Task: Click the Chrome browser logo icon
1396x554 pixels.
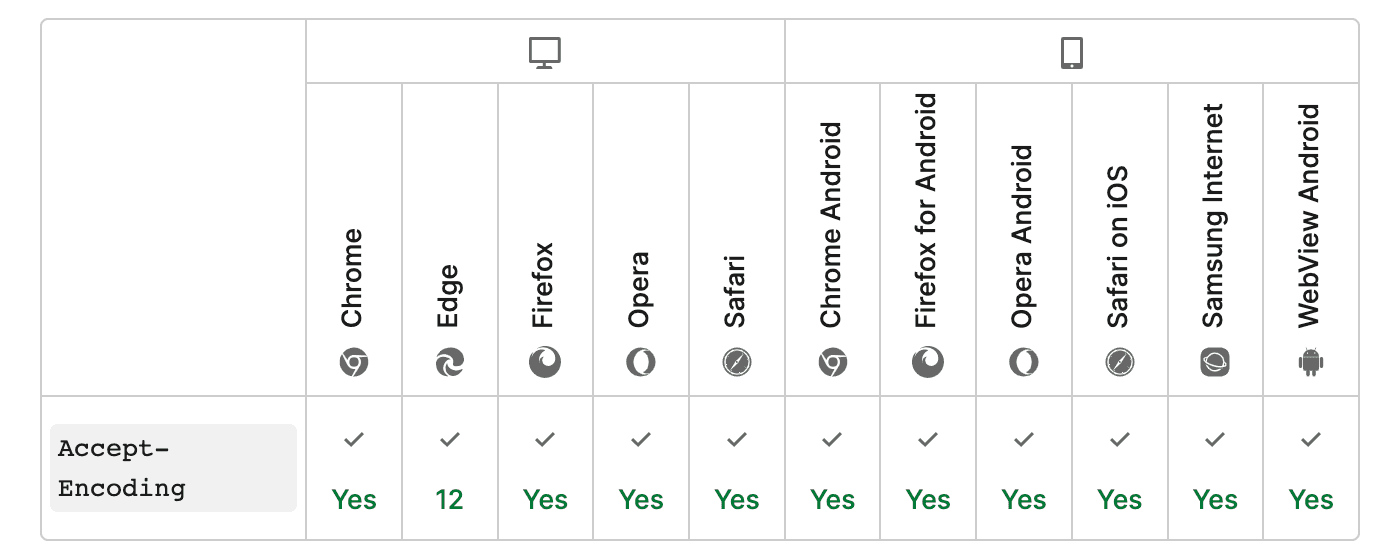Action: coord(353,362)
